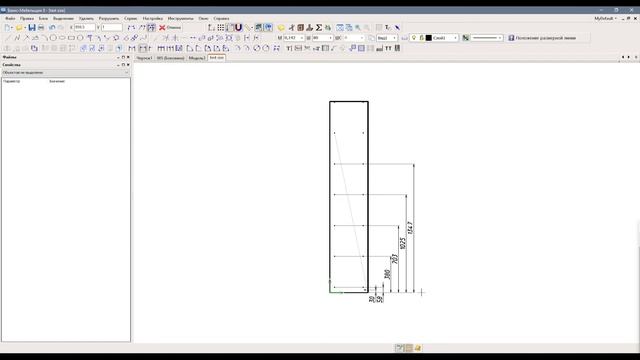
Task: Toggle the layer lock icon
Action: click(x=422, y=38)
